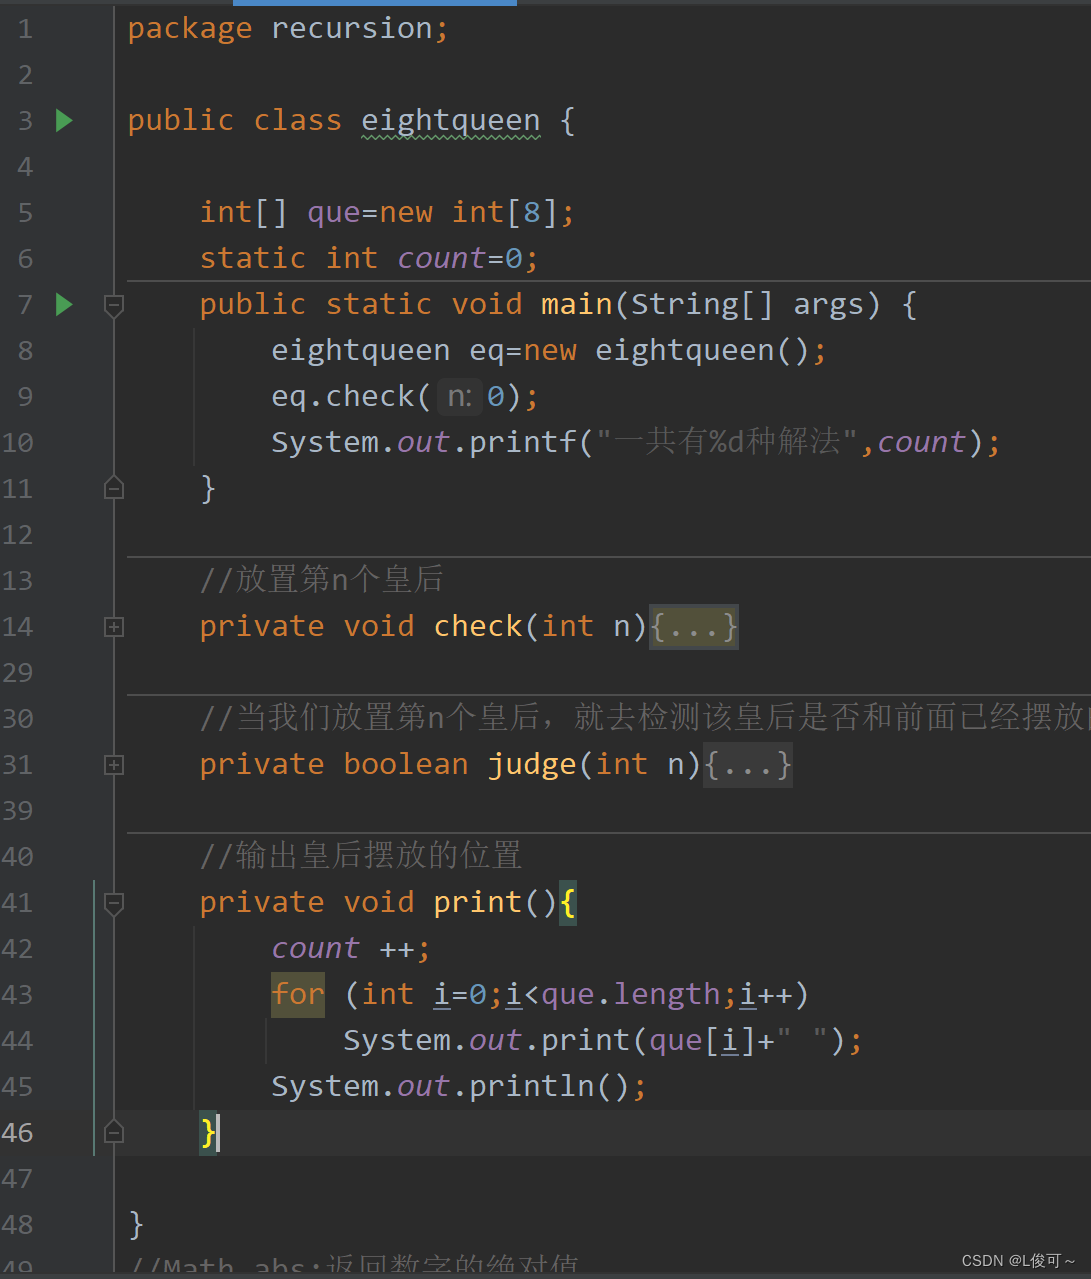Screen dimensions: 1091x1279
Task: Collapse the print method using its gutter marker
Action: [x=113, y=902]
